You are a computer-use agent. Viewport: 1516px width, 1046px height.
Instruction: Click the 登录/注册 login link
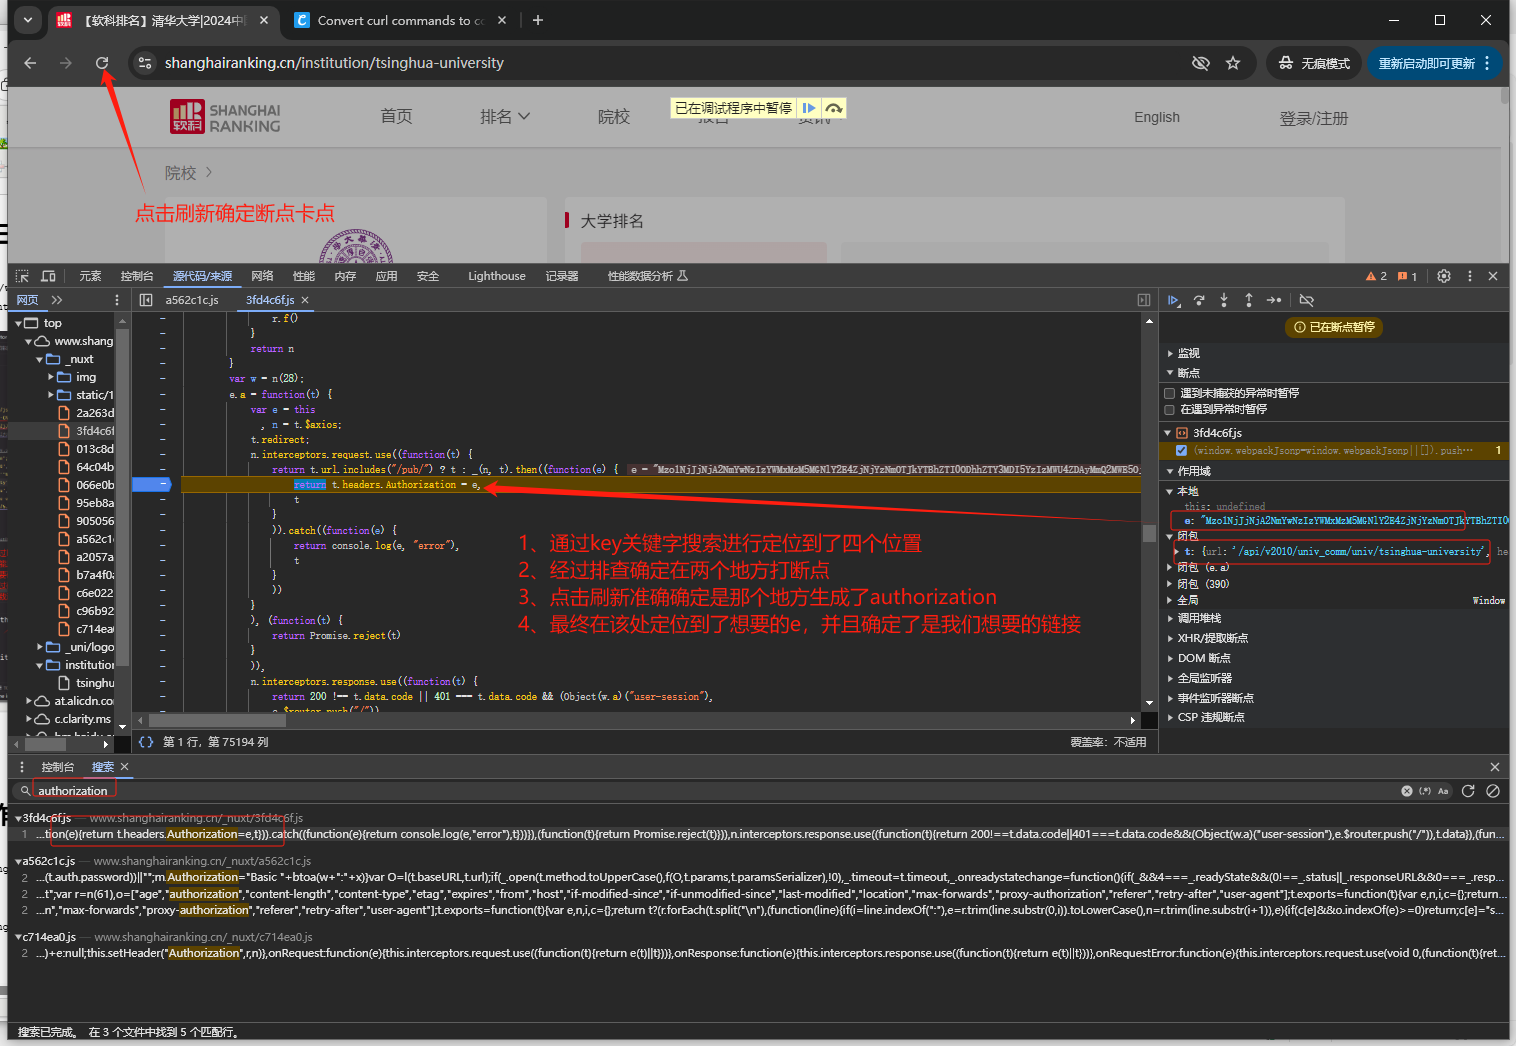(x=1314, y=118)
